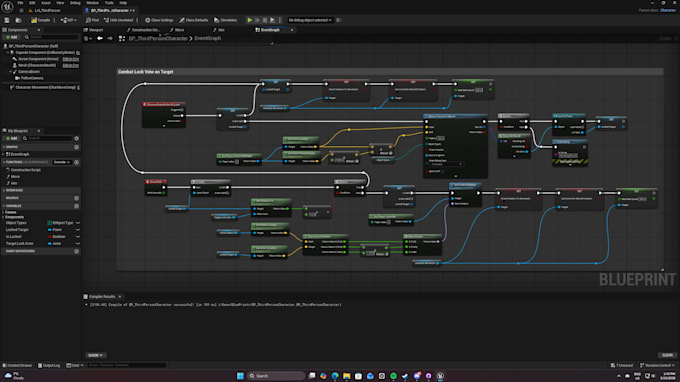This screenshot has height=382, width=680.
Task: Expand the EventGraph entry in My Blueprint
Action: [4, 154]
